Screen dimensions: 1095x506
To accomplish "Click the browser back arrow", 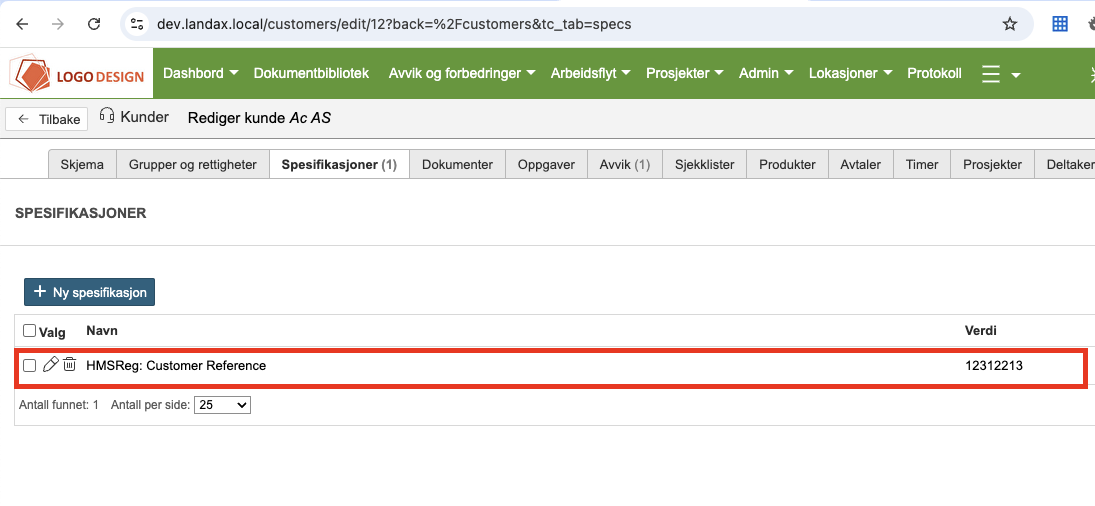I will (x=23, y=23).
